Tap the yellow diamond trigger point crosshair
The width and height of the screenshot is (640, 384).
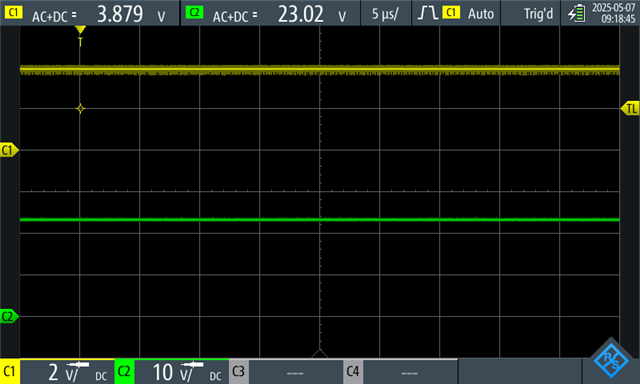(x=80, y=109)
